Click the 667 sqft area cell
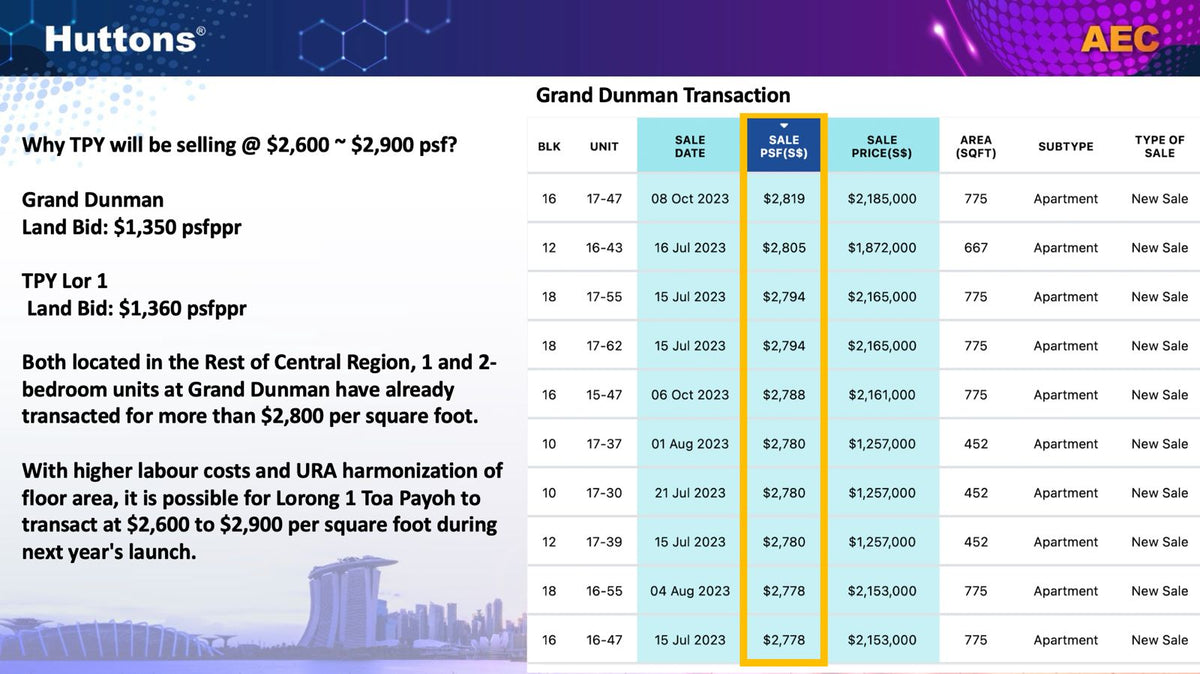The image size is (1200, 674). tap(976, 248)
